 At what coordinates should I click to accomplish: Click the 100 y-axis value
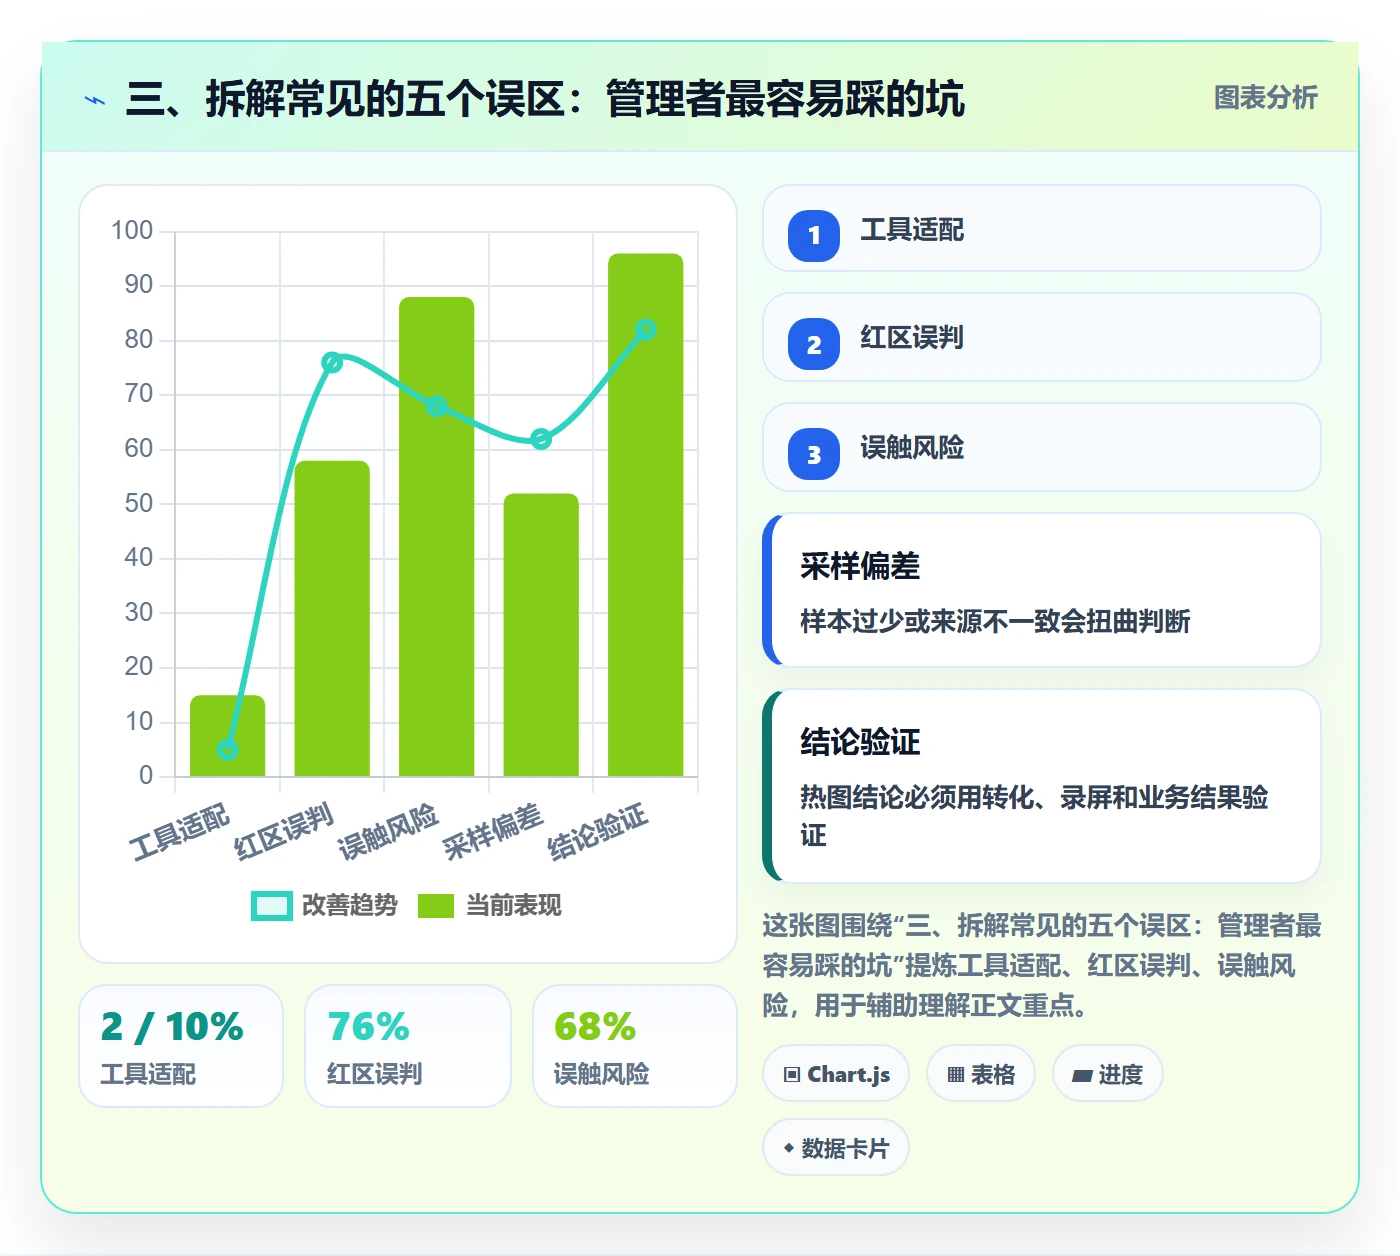pos(132,231)
